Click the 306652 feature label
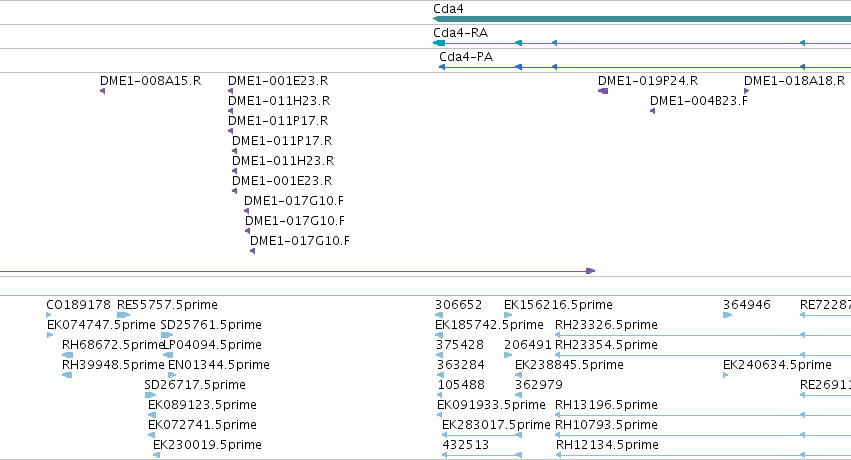The height and width of the screenshot is (460, 851). coord(459,305)
